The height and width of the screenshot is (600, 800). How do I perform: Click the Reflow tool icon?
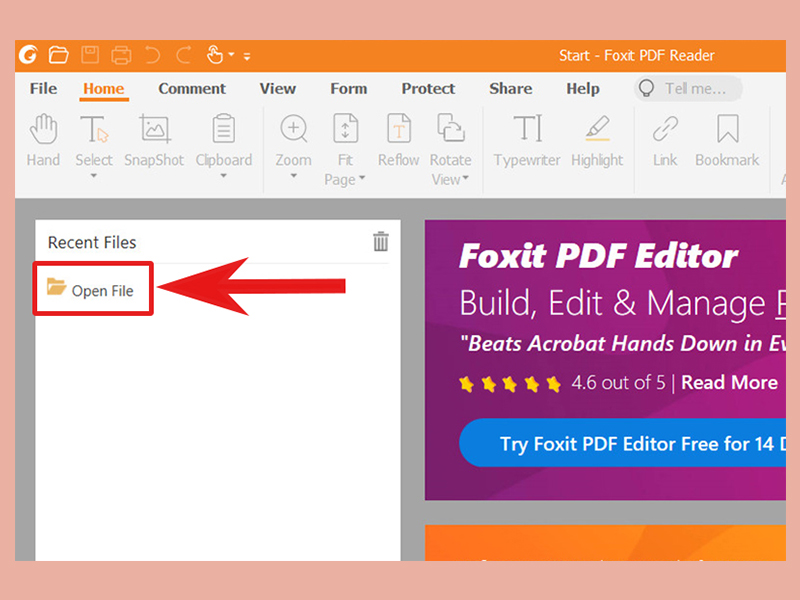pos(398,129)
